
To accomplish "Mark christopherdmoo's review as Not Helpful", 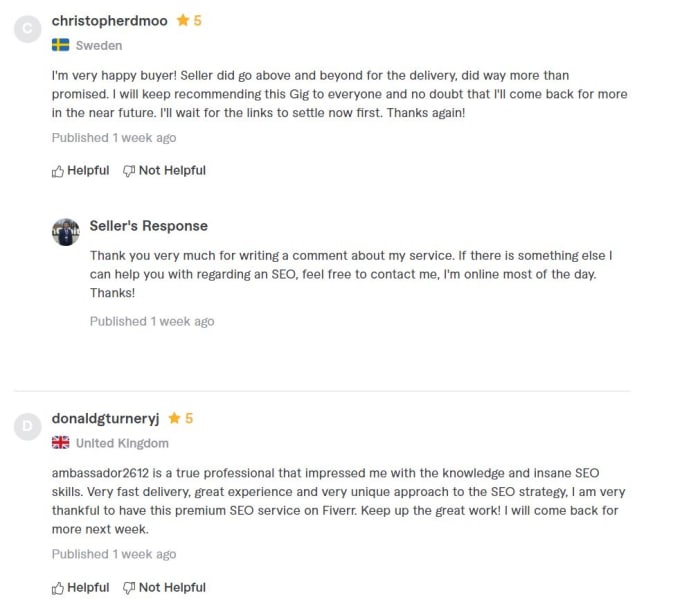I will point(164,171).
